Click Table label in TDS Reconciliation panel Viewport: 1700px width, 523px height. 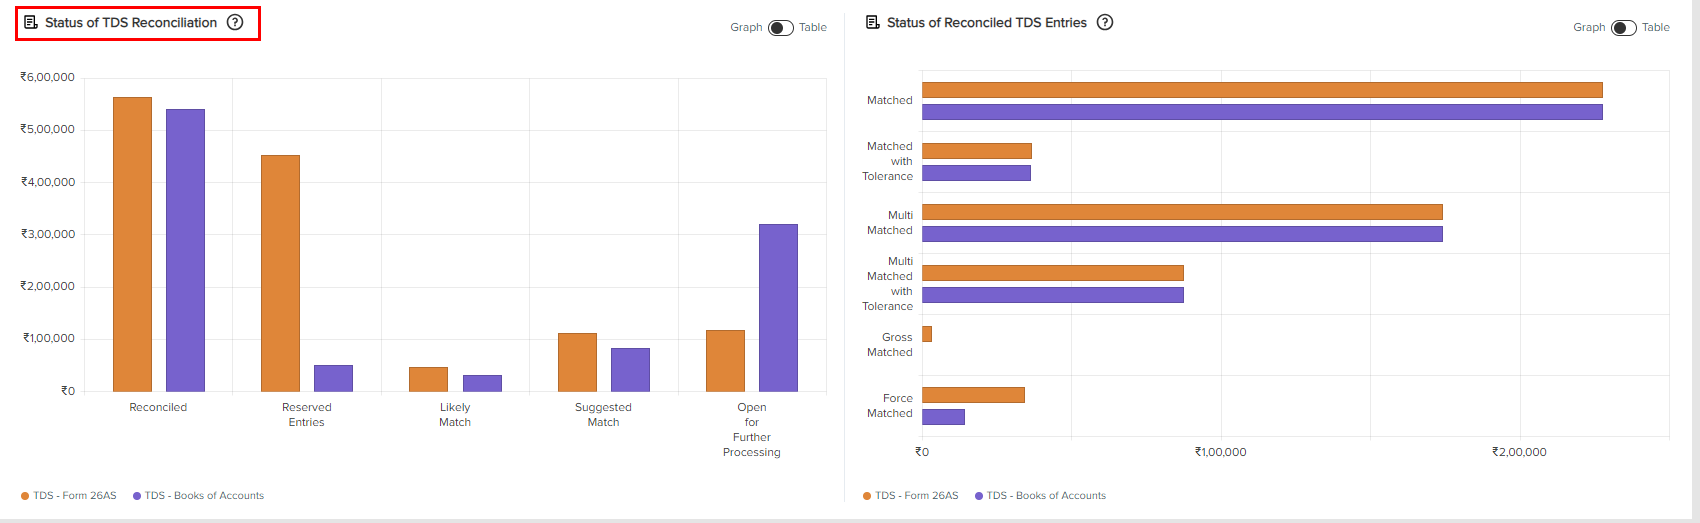(x=813, y=27)
